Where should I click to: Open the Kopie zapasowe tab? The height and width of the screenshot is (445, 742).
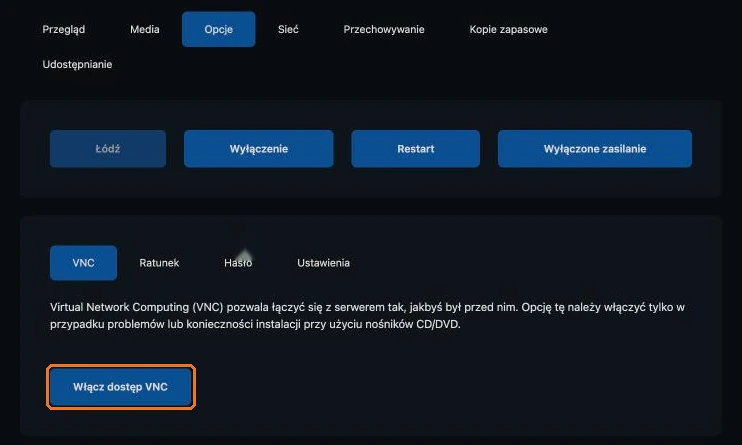(x=508, y=29)
